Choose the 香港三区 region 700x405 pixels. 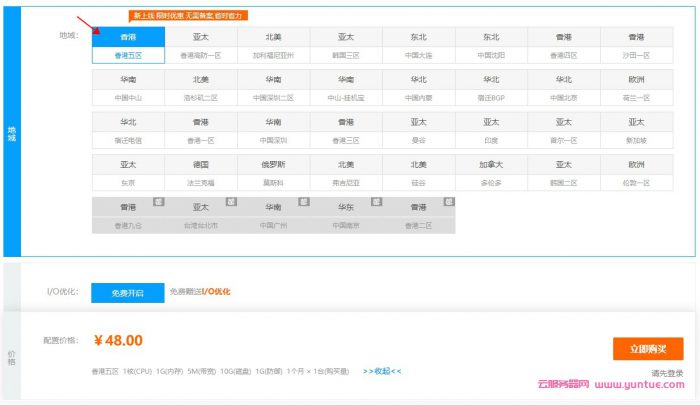pyautogui.click(x=346, y=130)
